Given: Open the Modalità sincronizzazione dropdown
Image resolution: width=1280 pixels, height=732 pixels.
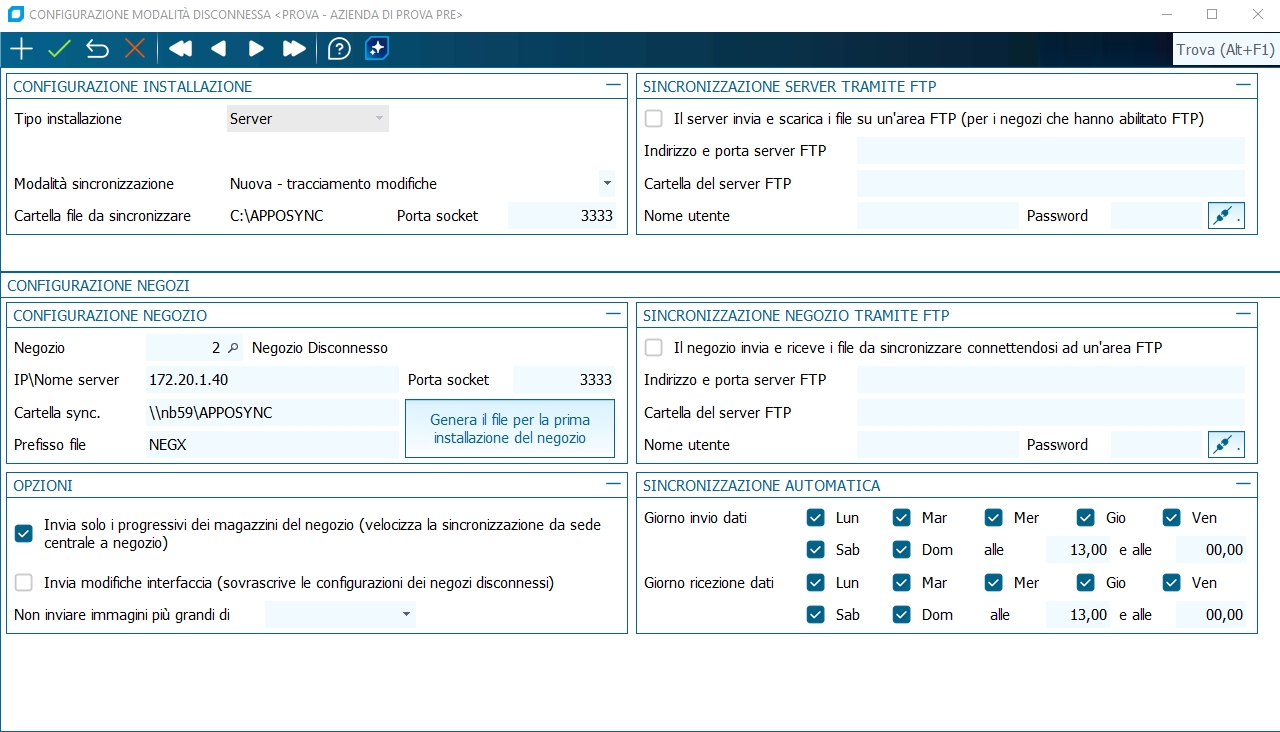Looking at the screenshot, I should coord(607,184).
